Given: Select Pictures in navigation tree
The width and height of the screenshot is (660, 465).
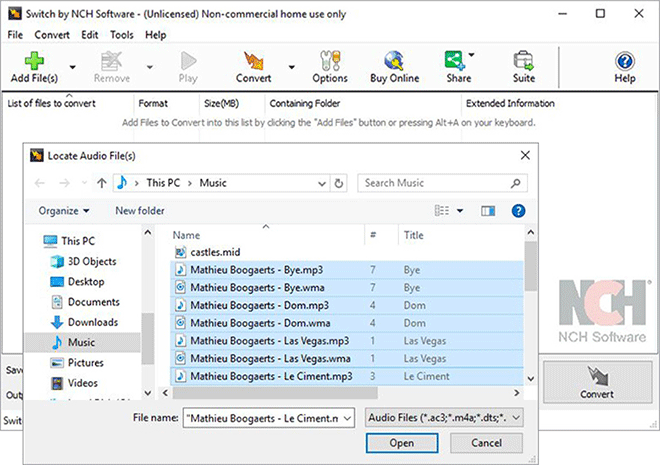Looking at the screenshot, I should [x=77, y=362].
